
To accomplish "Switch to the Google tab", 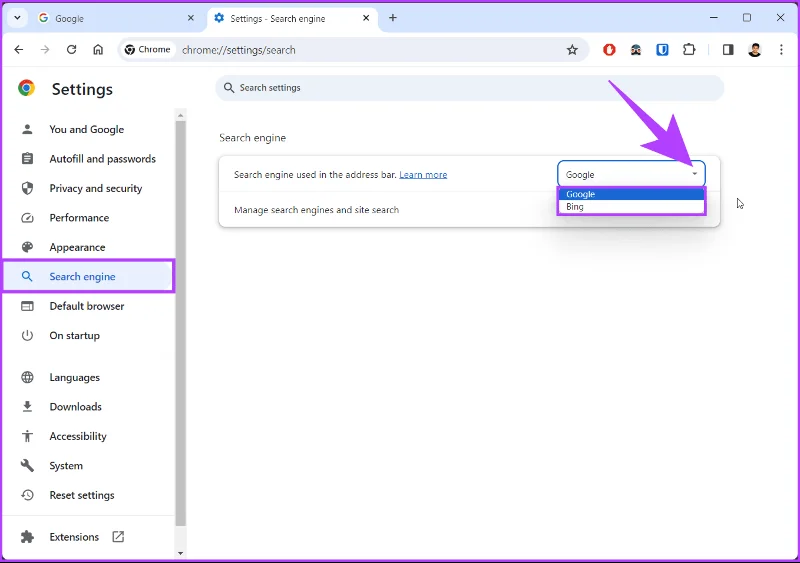I will click(x=115, y=18).
